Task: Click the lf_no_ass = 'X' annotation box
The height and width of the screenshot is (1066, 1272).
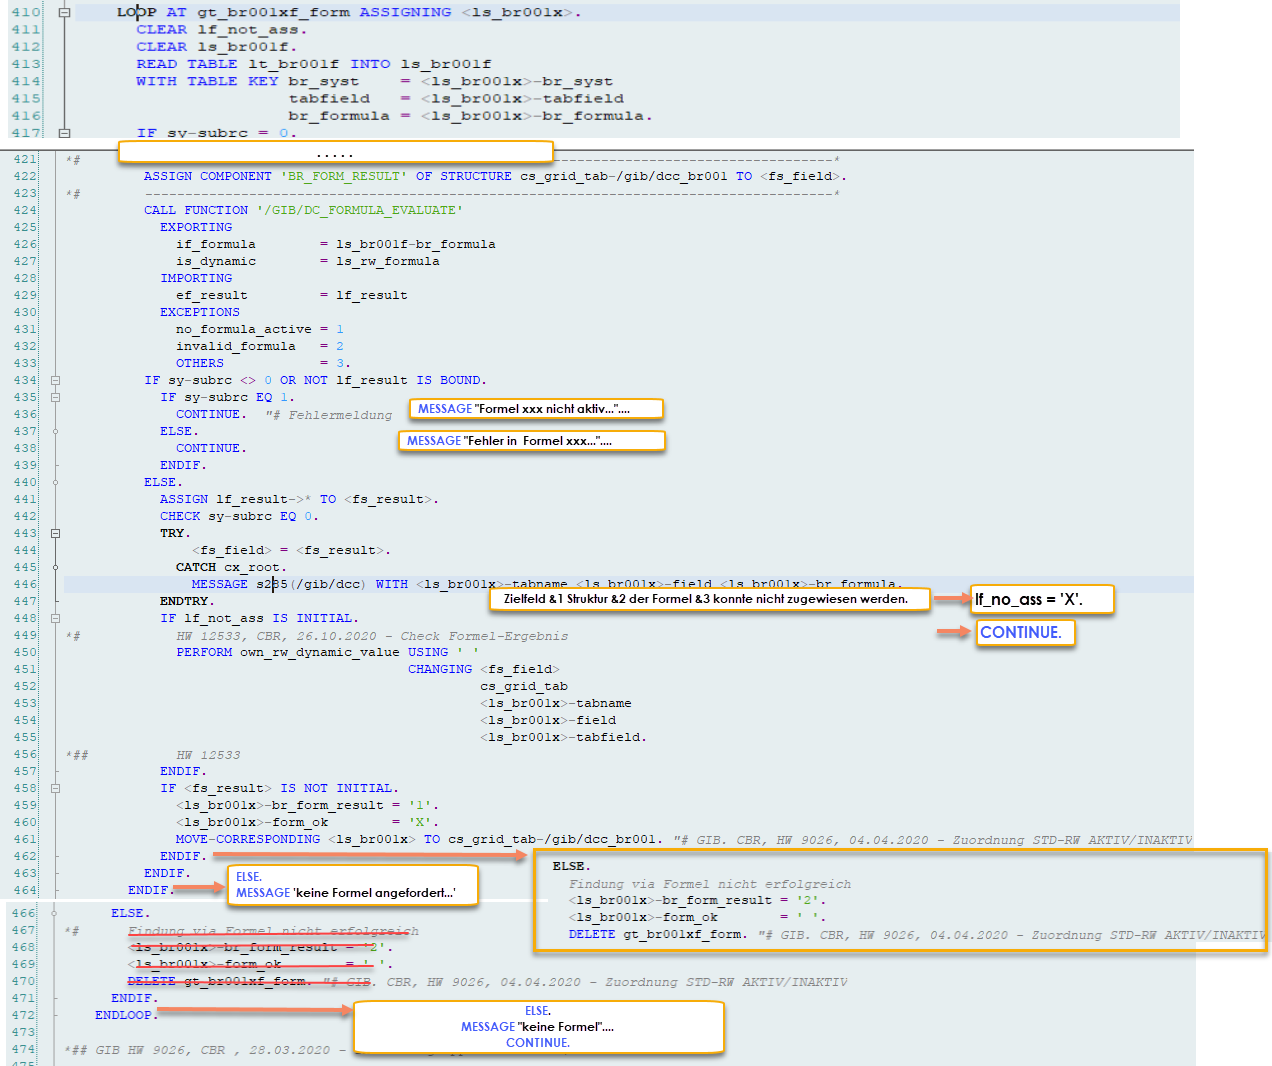Action: click(1043, 599)
